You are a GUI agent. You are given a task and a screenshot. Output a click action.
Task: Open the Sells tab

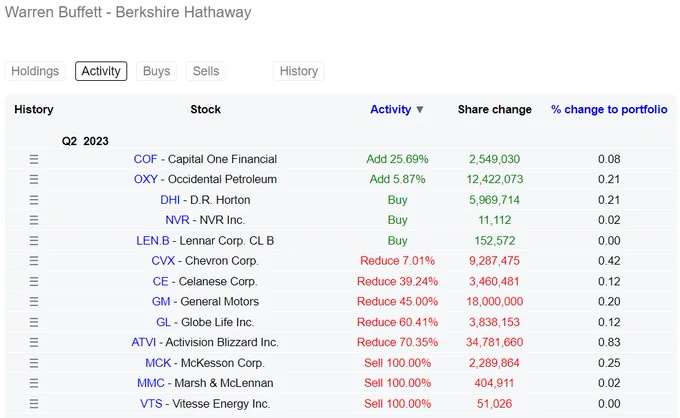206,71
